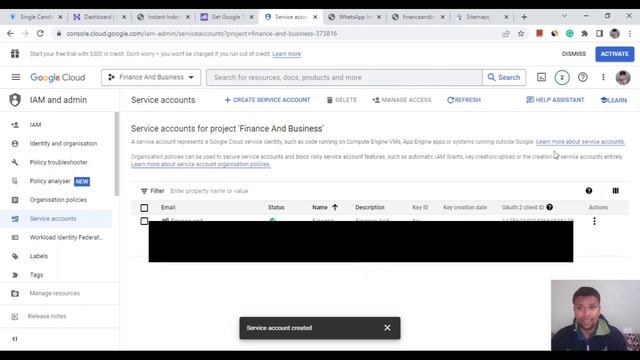Screen dimensions: 640x360
Task: Click the browser address bar URL
Action: (x=202, y=33)
